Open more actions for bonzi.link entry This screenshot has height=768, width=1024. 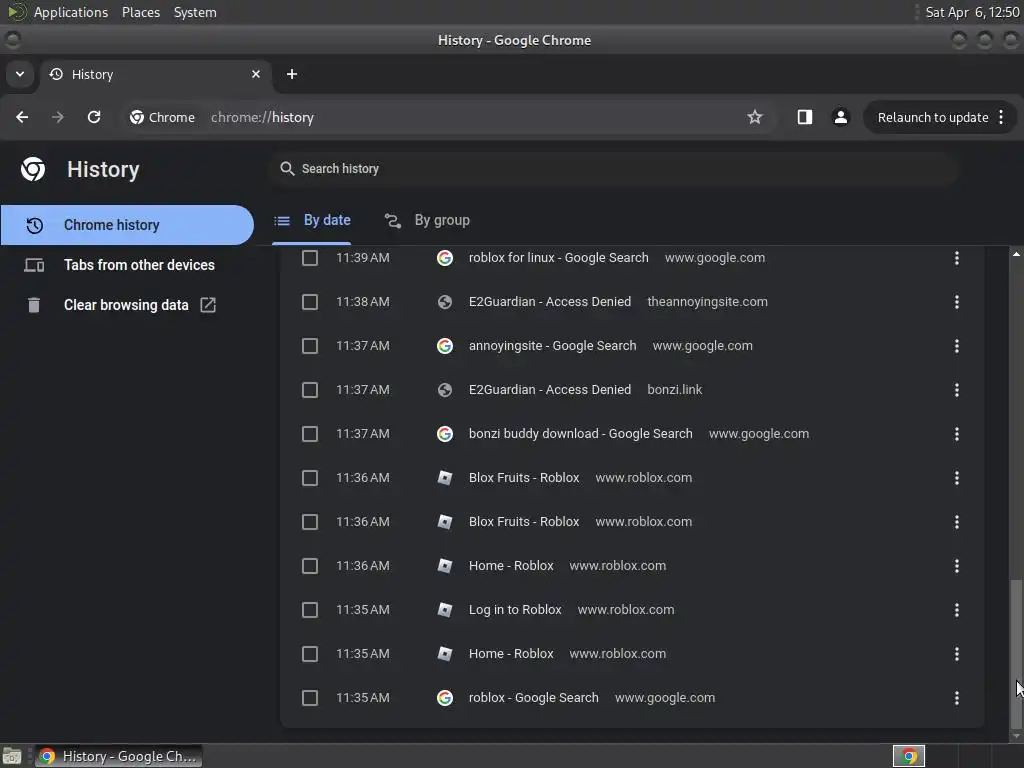click(x=957, y=390)
